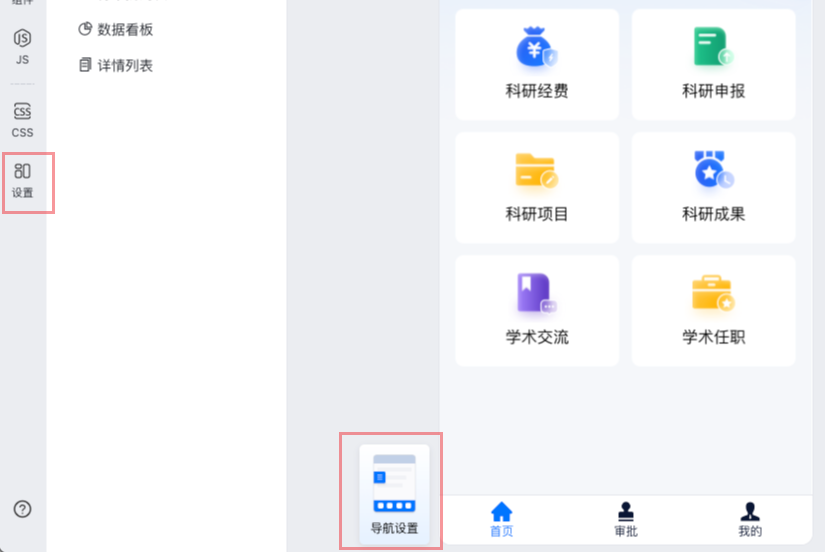Switch to the 首页 bottom tab

pyautogui.click(x=501, y=519)
